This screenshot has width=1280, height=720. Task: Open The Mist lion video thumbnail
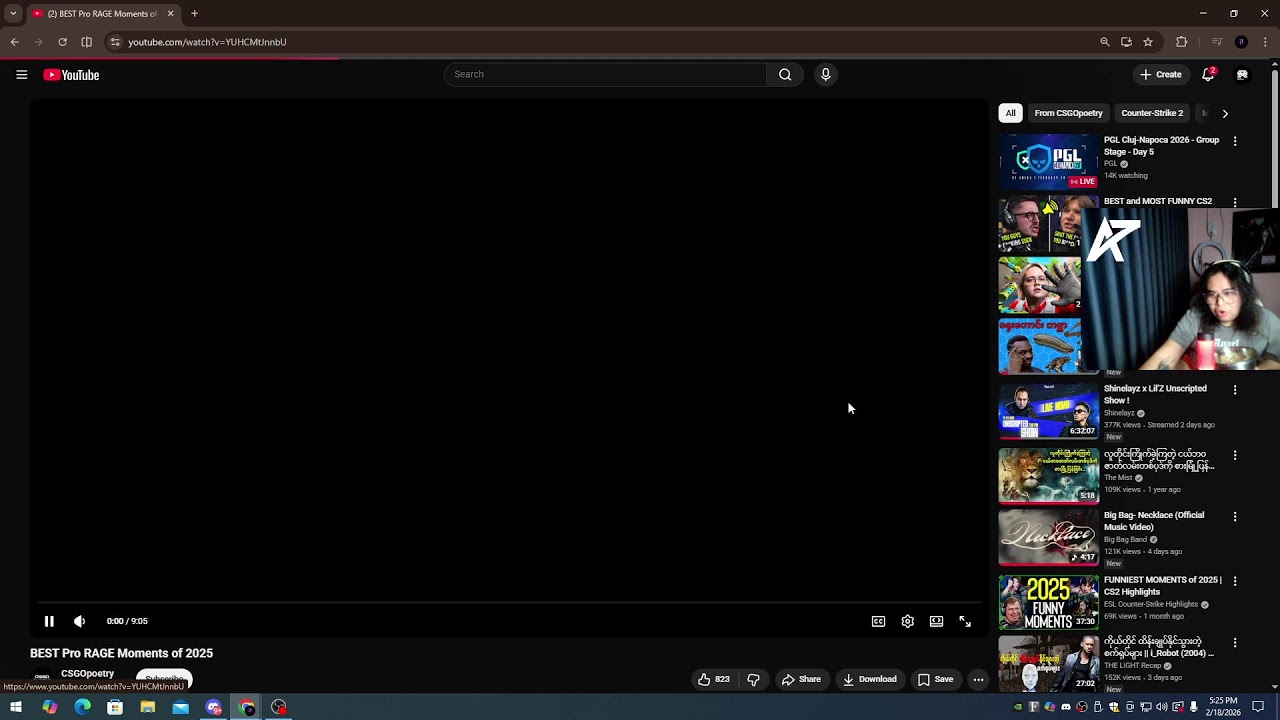pyautogui.click(x=1048, y=474)
